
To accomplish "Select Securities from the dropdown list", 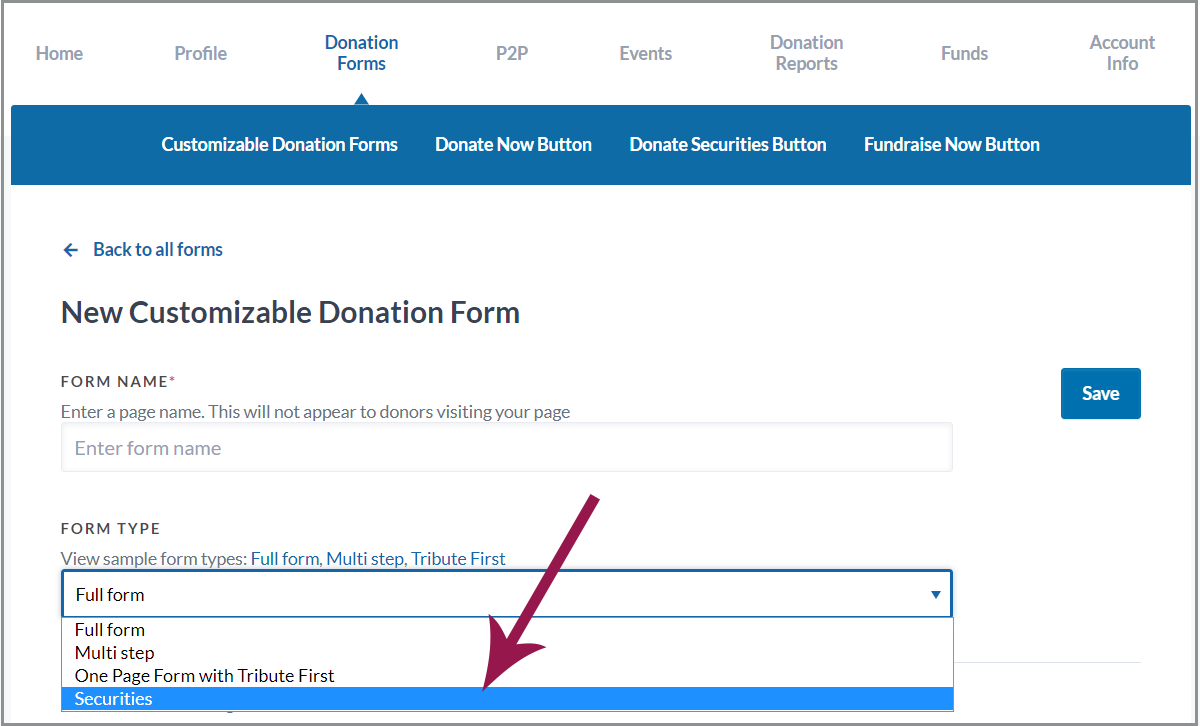I will tap(114, 699).
